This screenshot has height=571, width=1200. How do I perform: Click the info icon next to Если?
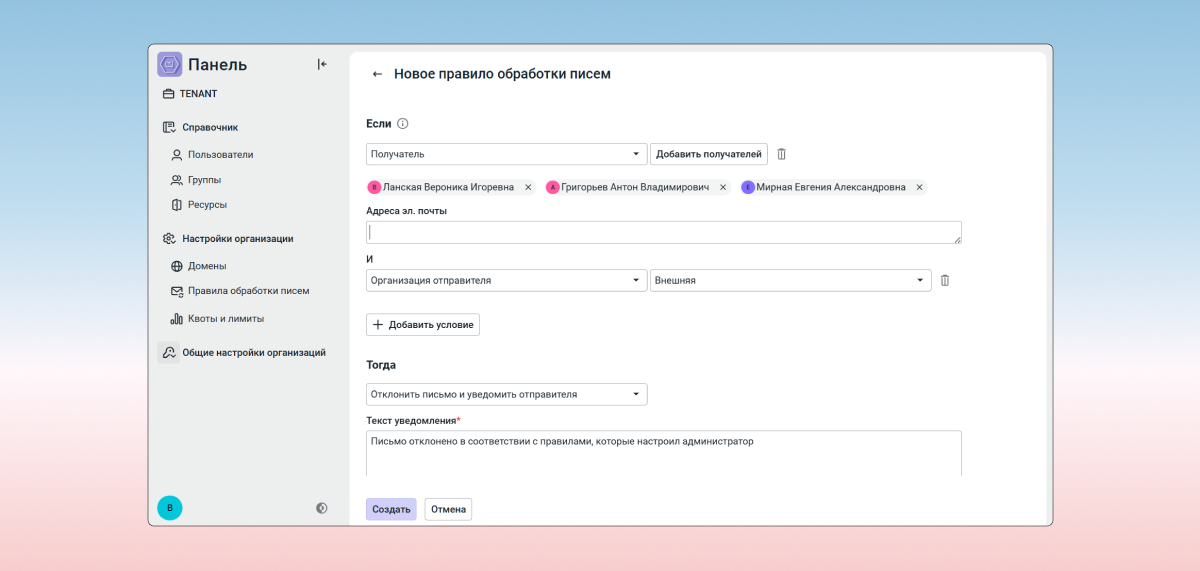403,124
